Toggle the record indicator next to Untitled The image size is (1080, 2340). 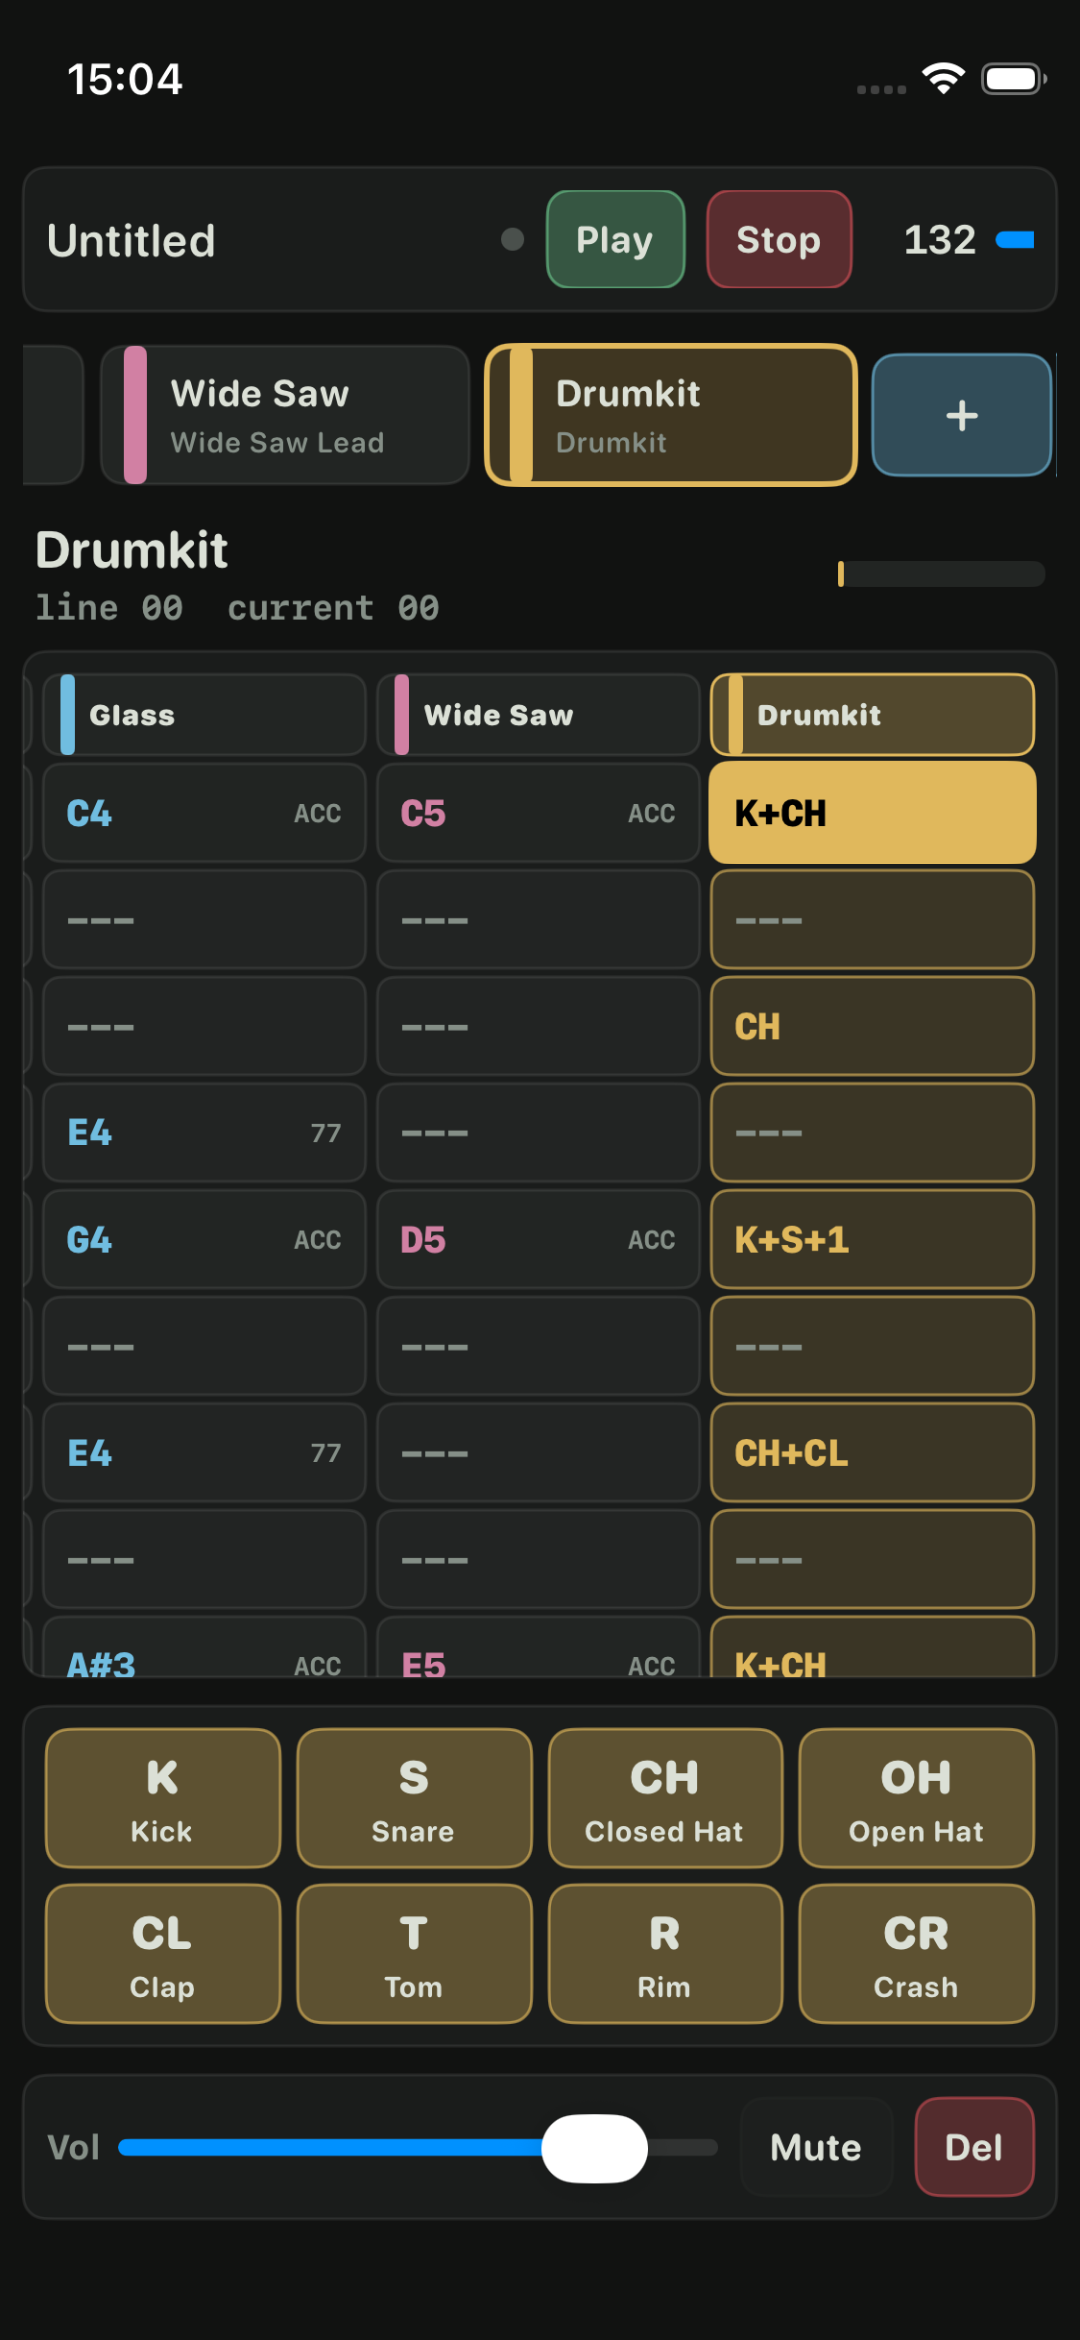click(512, 240)
